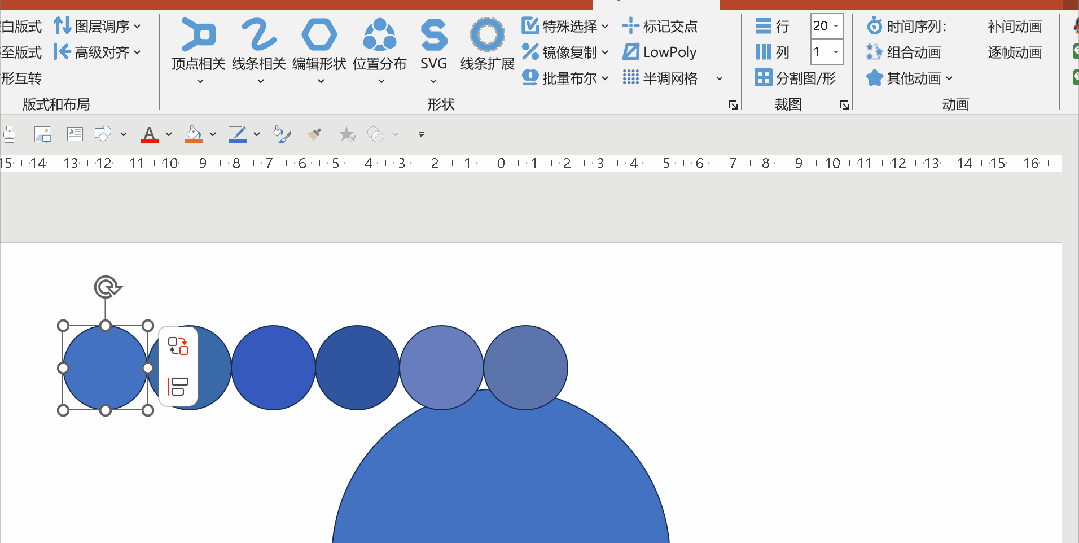Image resolution: width=1079 pixels, height=543 pixels.
Task: Click the 特殊选择 checkmark icon
Action: [530, 26]
